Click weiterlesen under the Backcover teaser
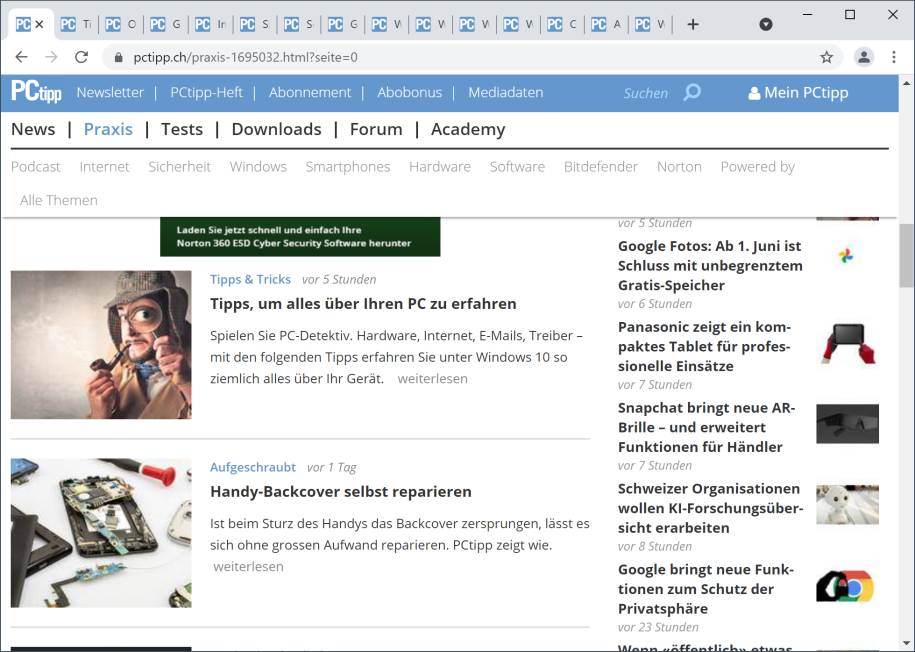Viewport: 915px width, 652px height. pyautogui.click(x=249, y=567)
